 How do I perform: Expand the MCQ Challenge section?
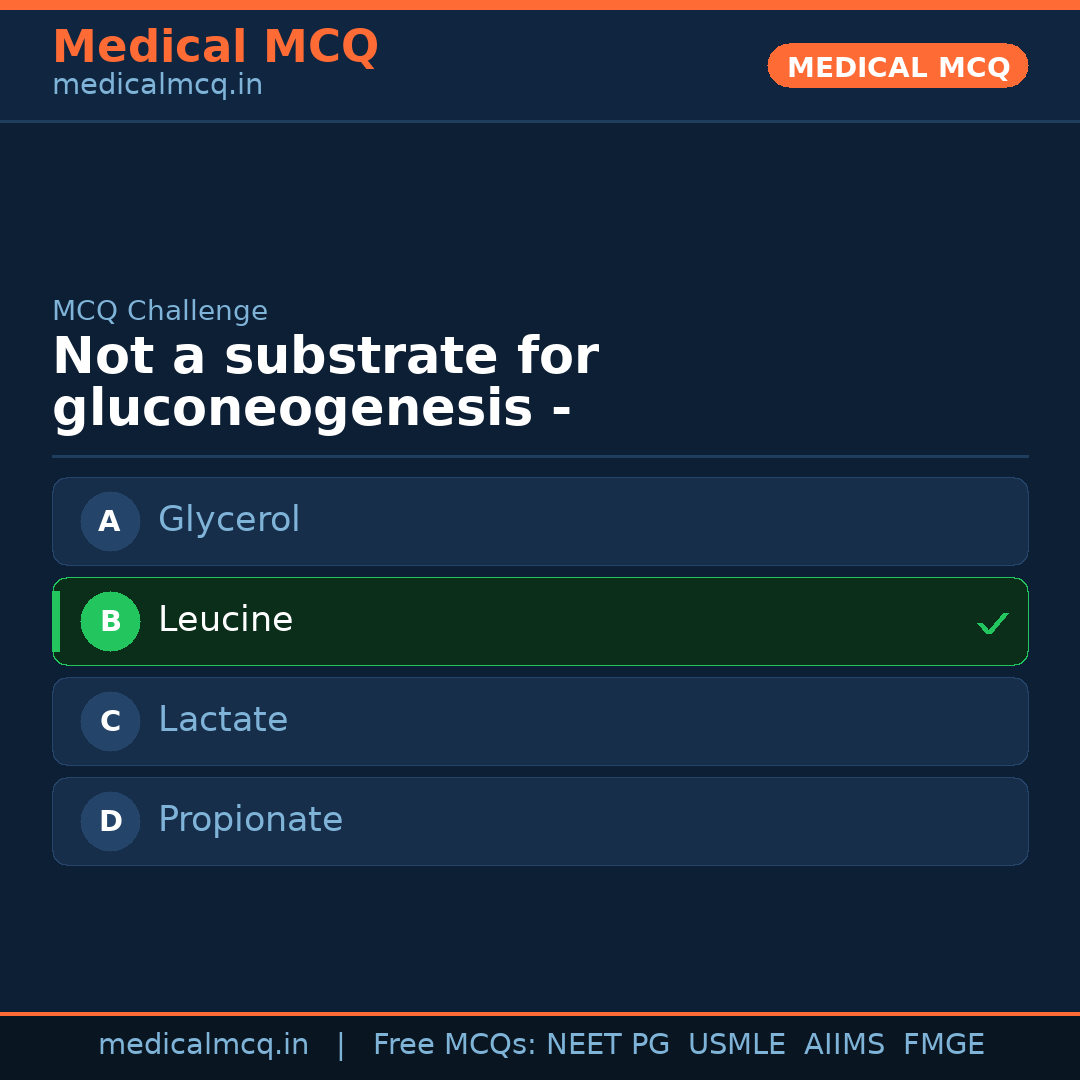point(160,311)
